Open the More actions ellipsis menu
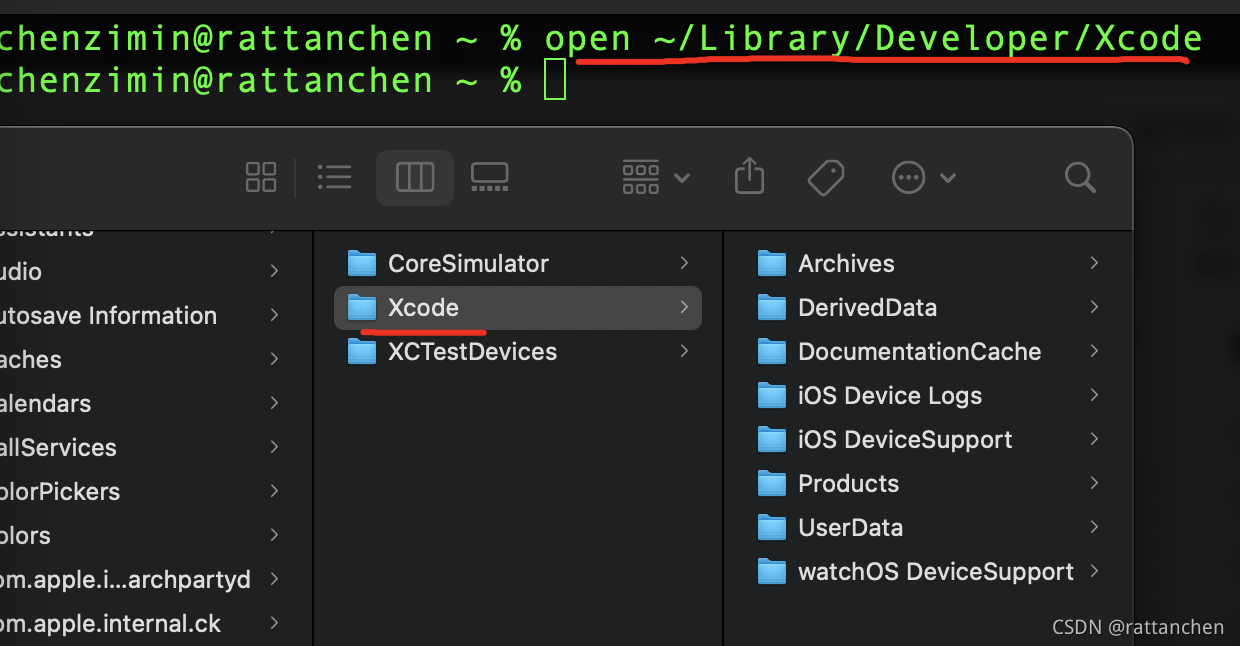Viewport: 1240px width, 646px height. 923,178
